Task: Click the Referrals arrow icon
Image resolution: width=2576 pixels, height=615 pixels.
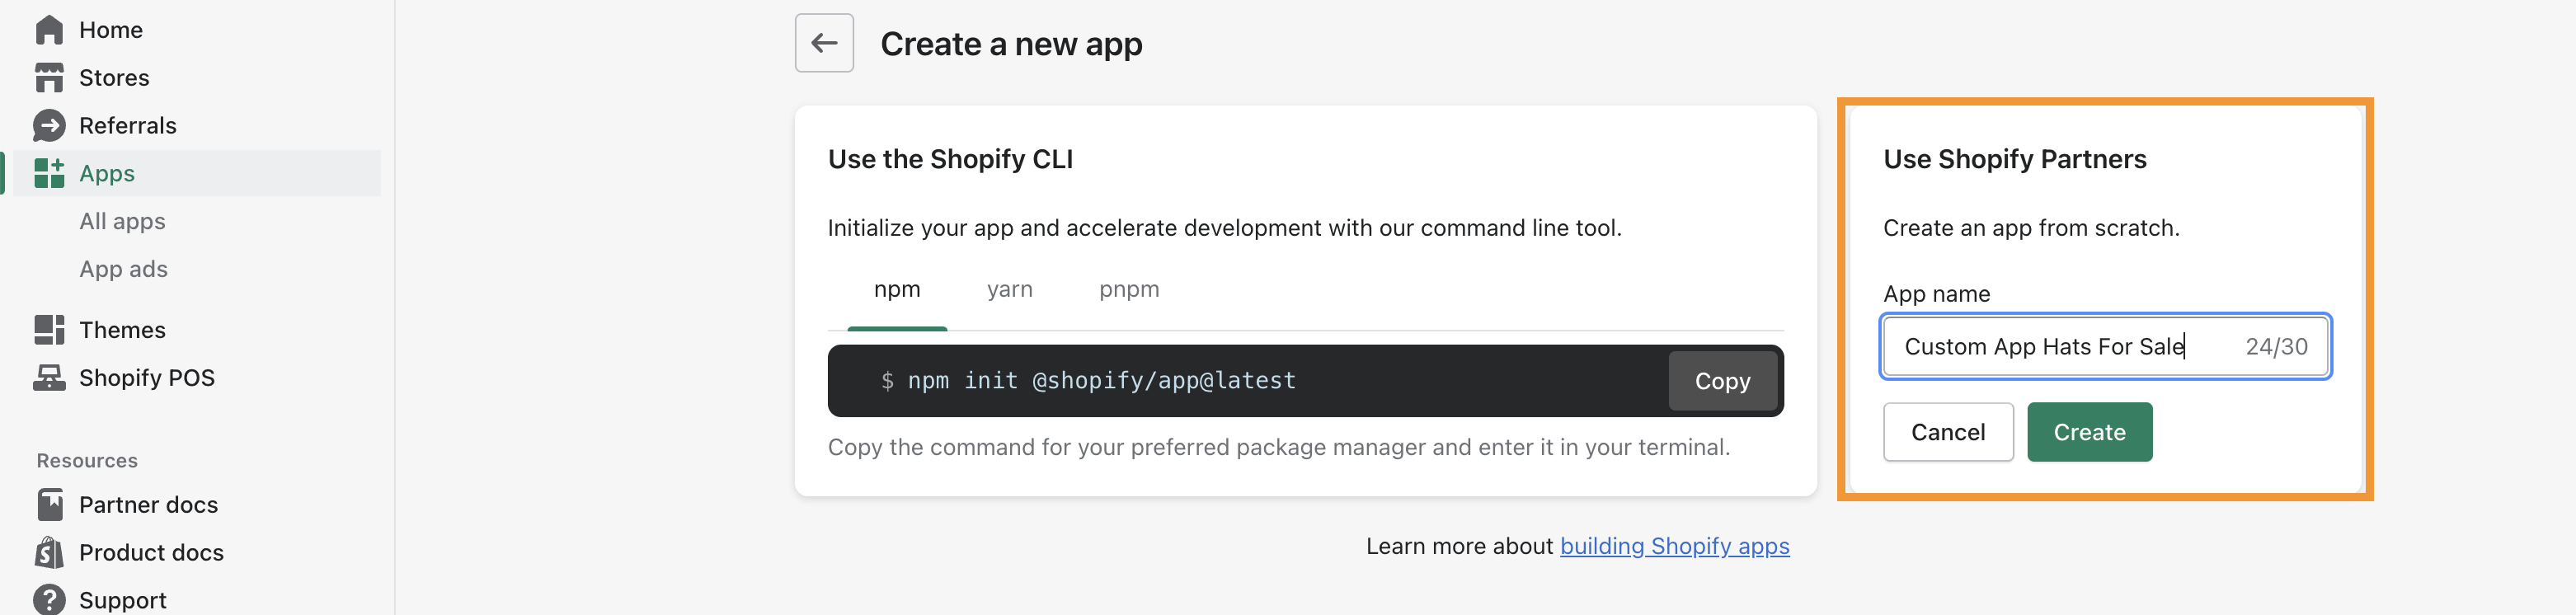Action: pyautogui.click(x=49, y=126)
